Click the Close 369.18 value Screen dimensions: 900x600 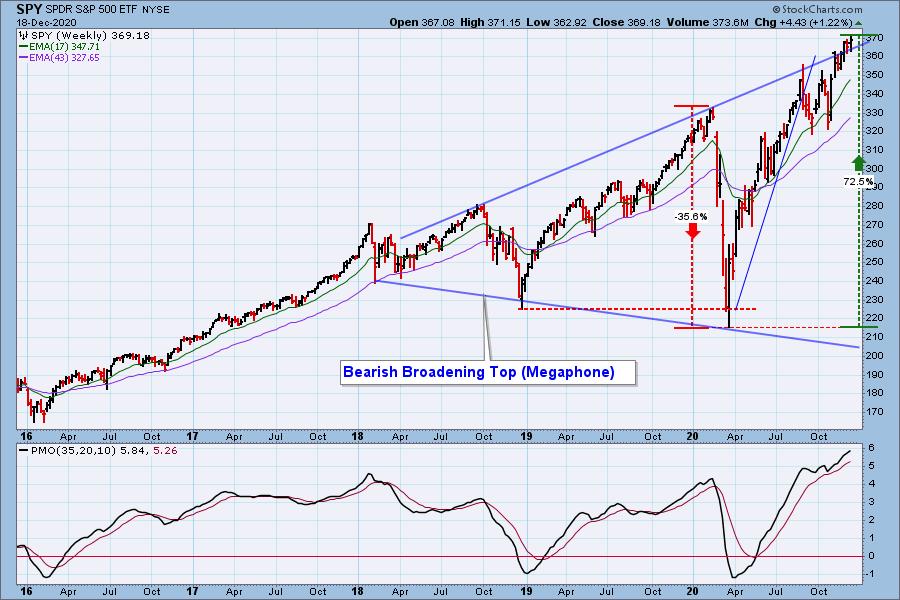point(627,22)
